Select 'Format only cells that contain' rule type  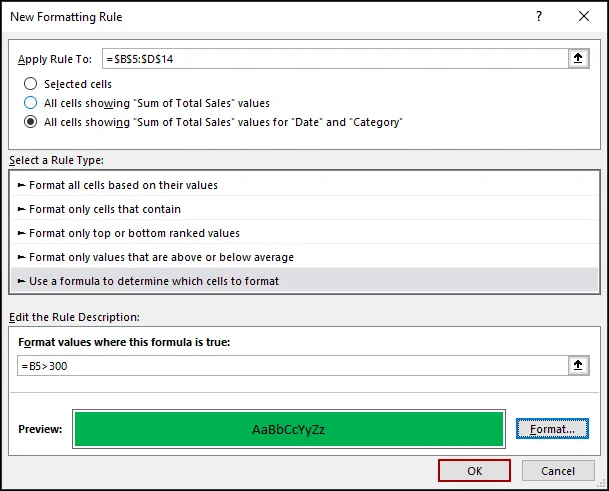tap(304, 209)
